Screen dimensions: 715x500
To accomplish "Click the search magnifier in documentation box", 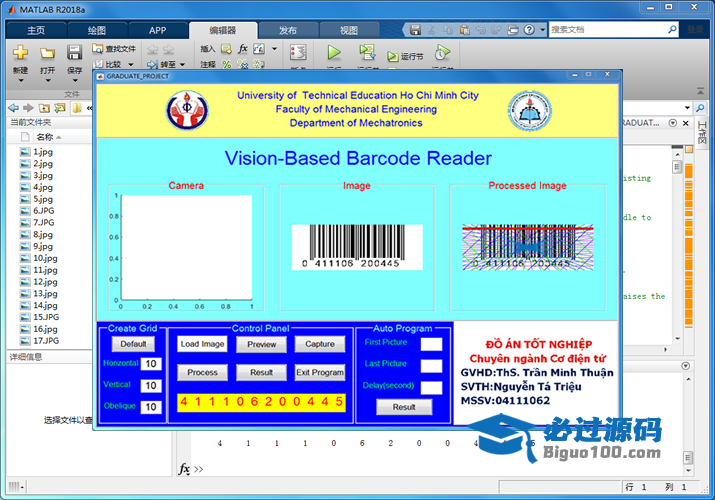I will click(672, 30).
